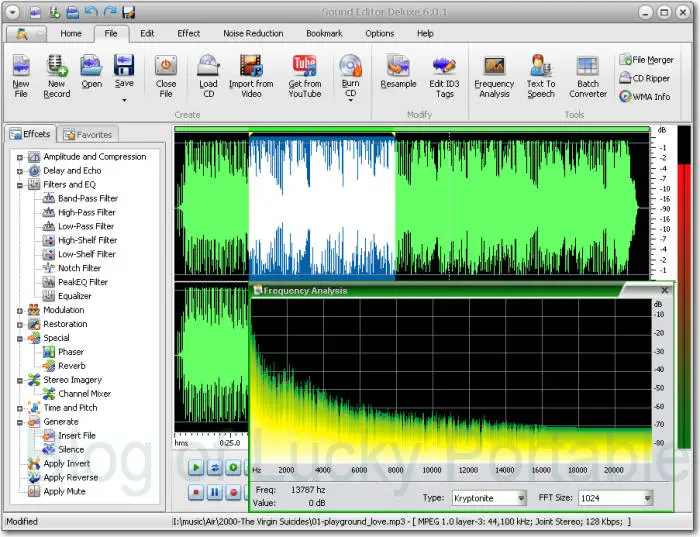Open the Options tab
Image resolution: width=700 pixels, height=537 pixels.
379,33
